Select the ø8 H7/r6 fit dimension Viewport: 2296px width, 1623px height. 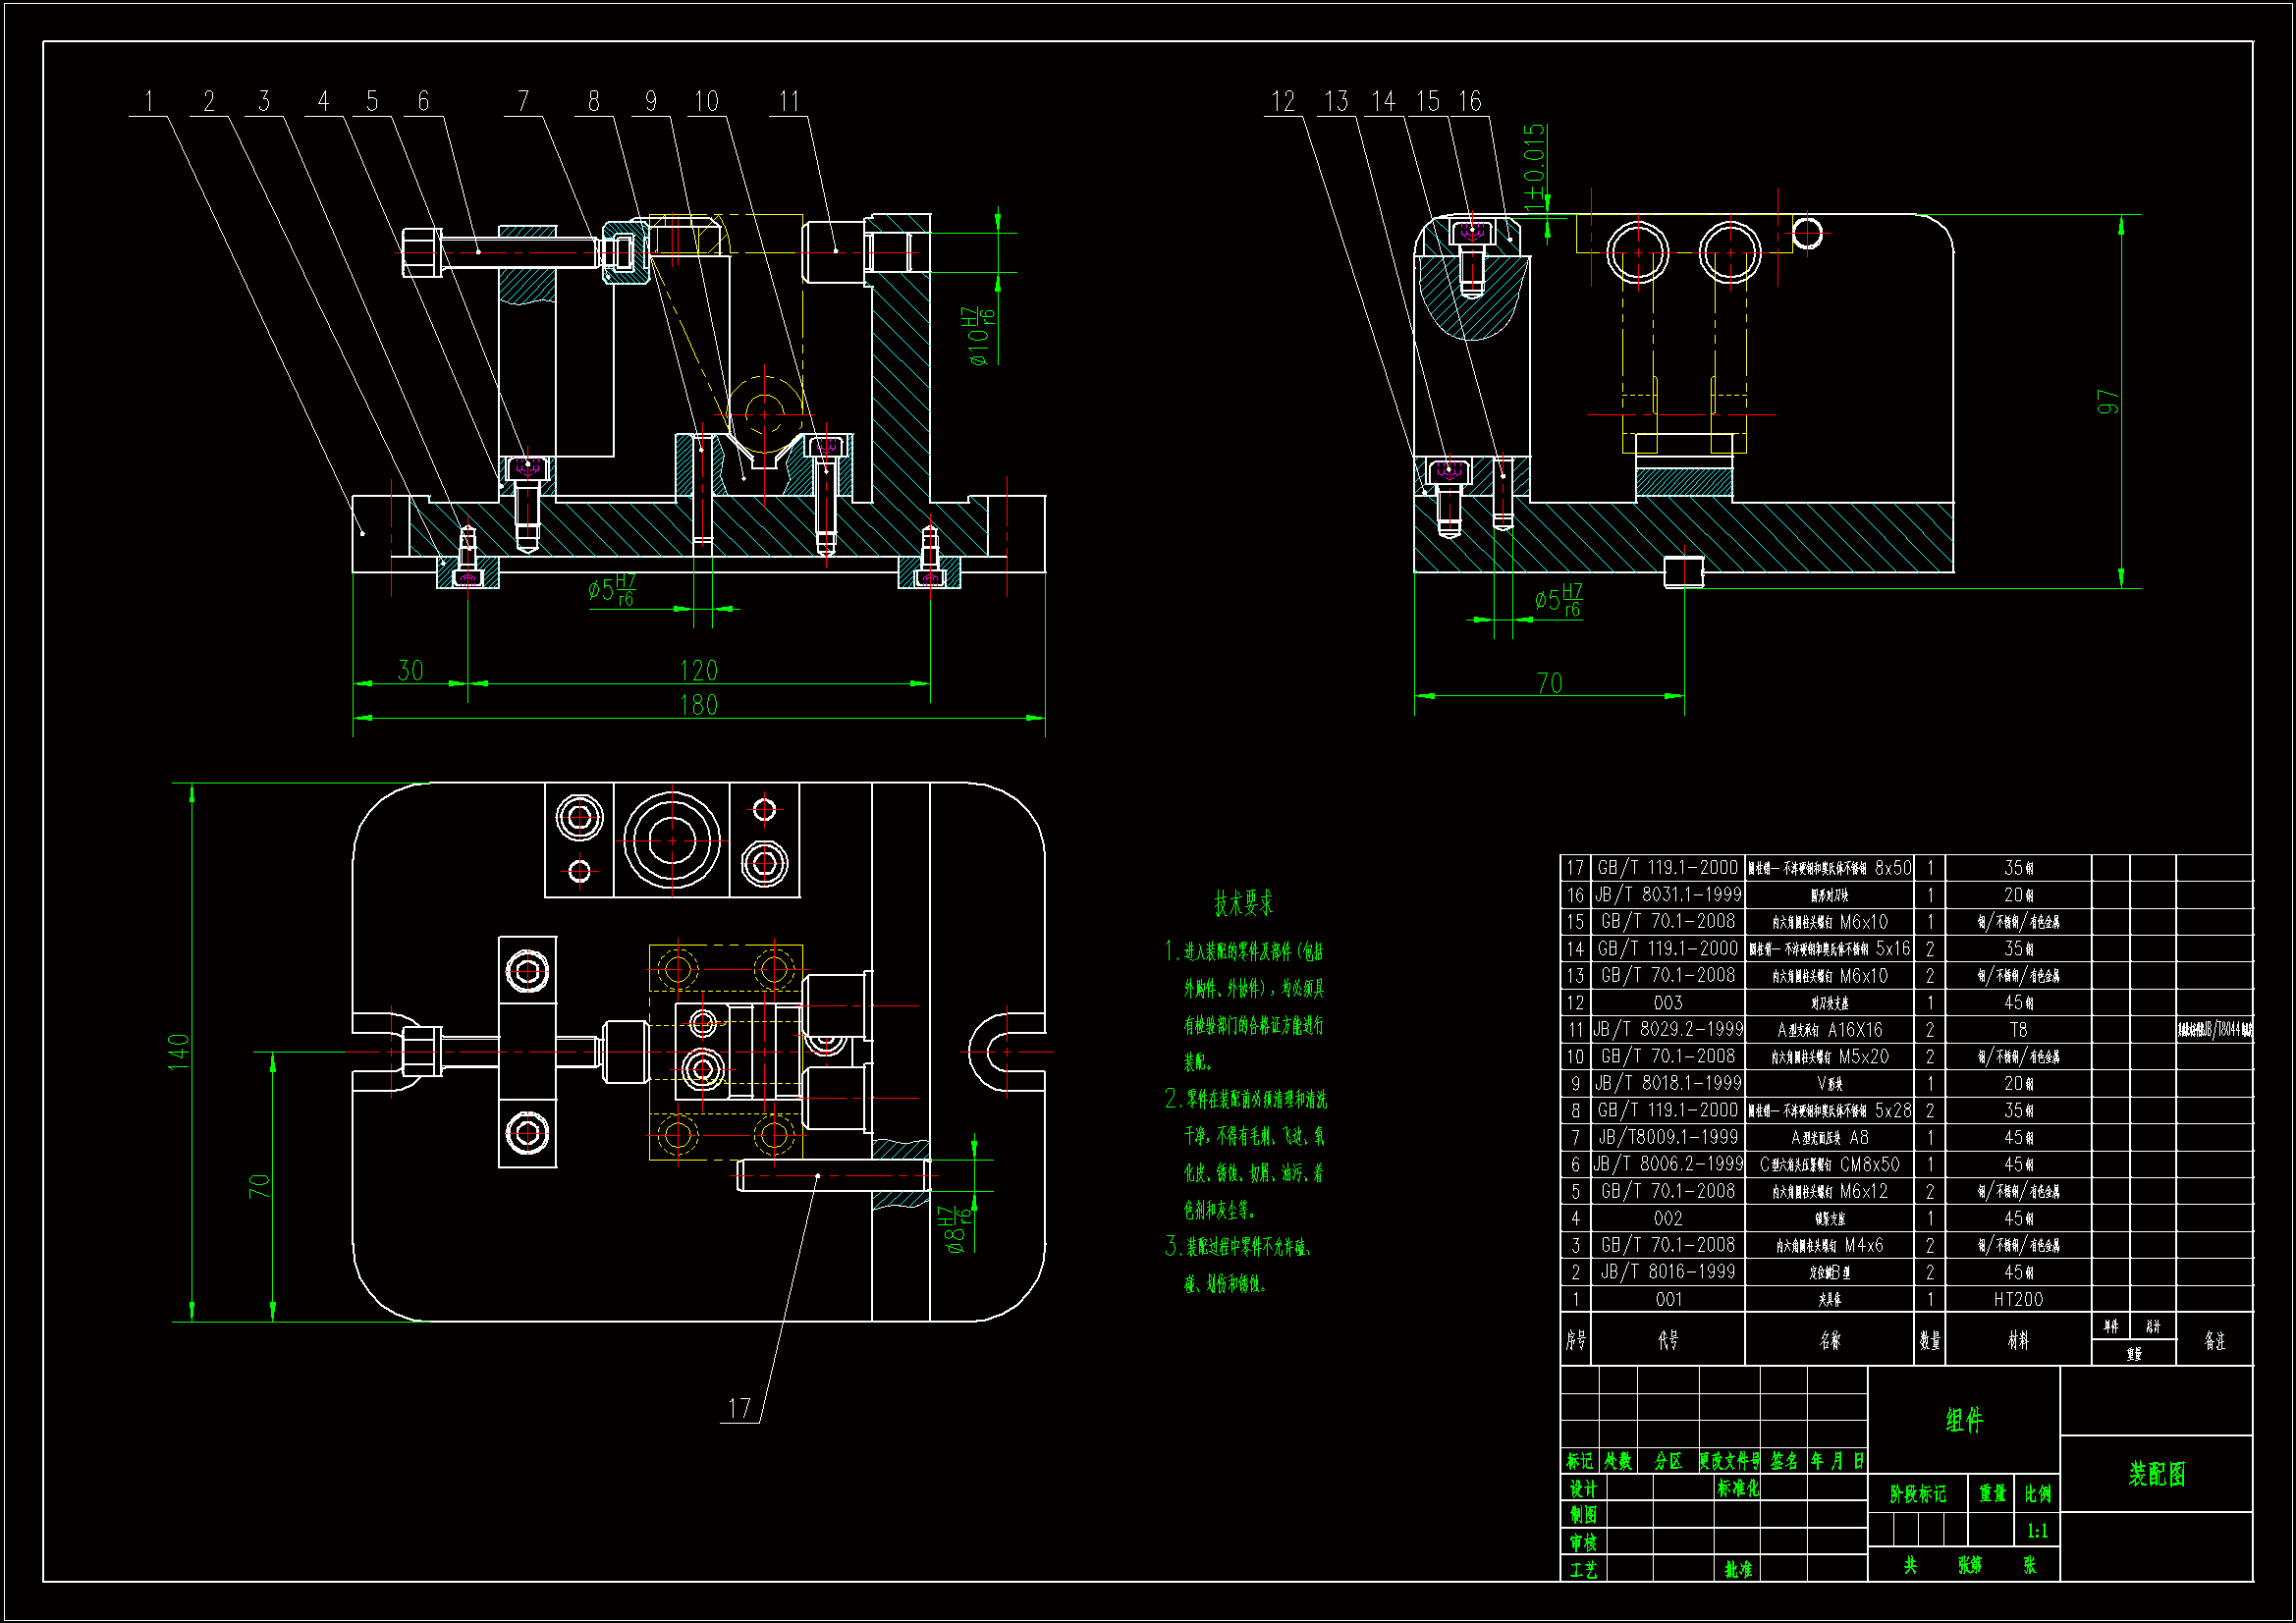[x=955, y=1230]
